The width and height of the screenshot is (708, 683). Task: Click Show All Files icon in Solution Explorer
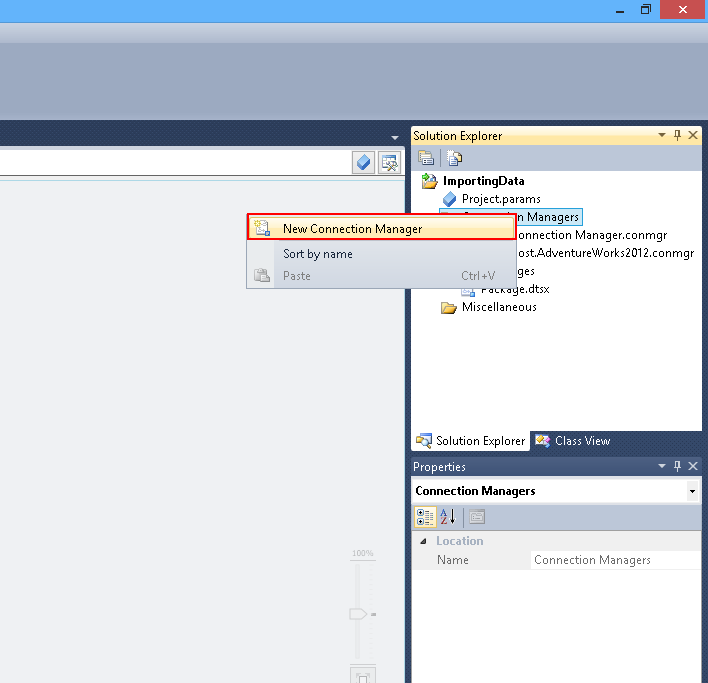[x=454, y=158]
